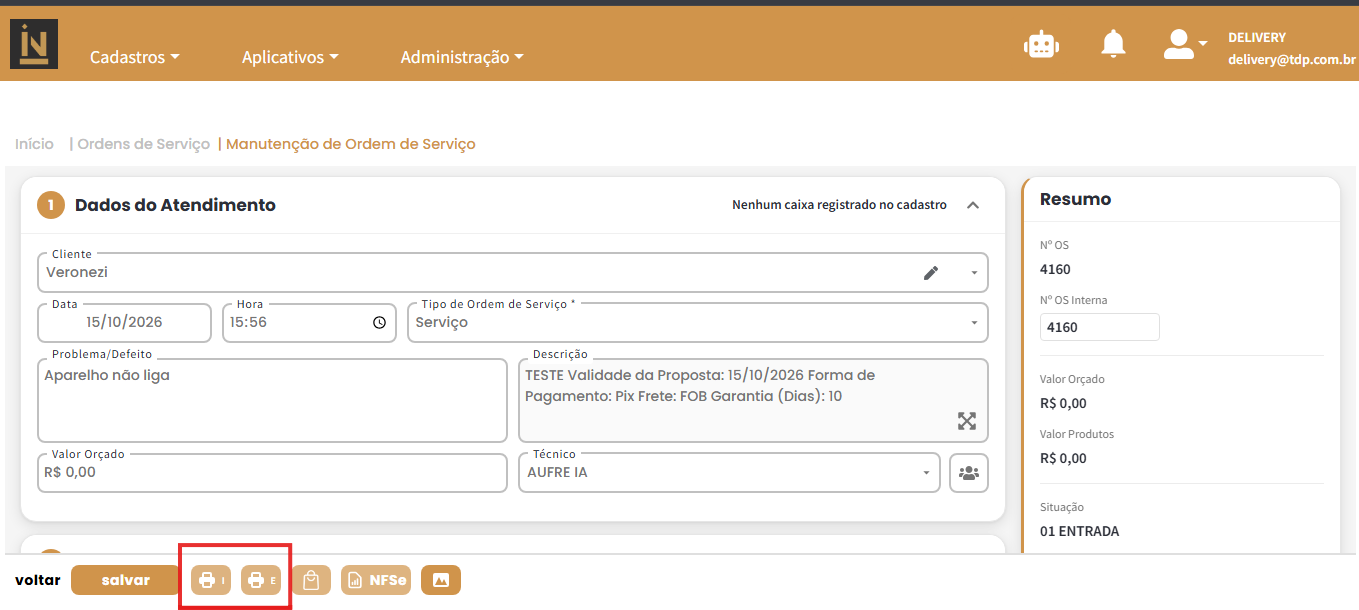Image resolution: width=1359 pixels, height=610 pixels.
Task: Open the technicians group button
Action: 968,473
